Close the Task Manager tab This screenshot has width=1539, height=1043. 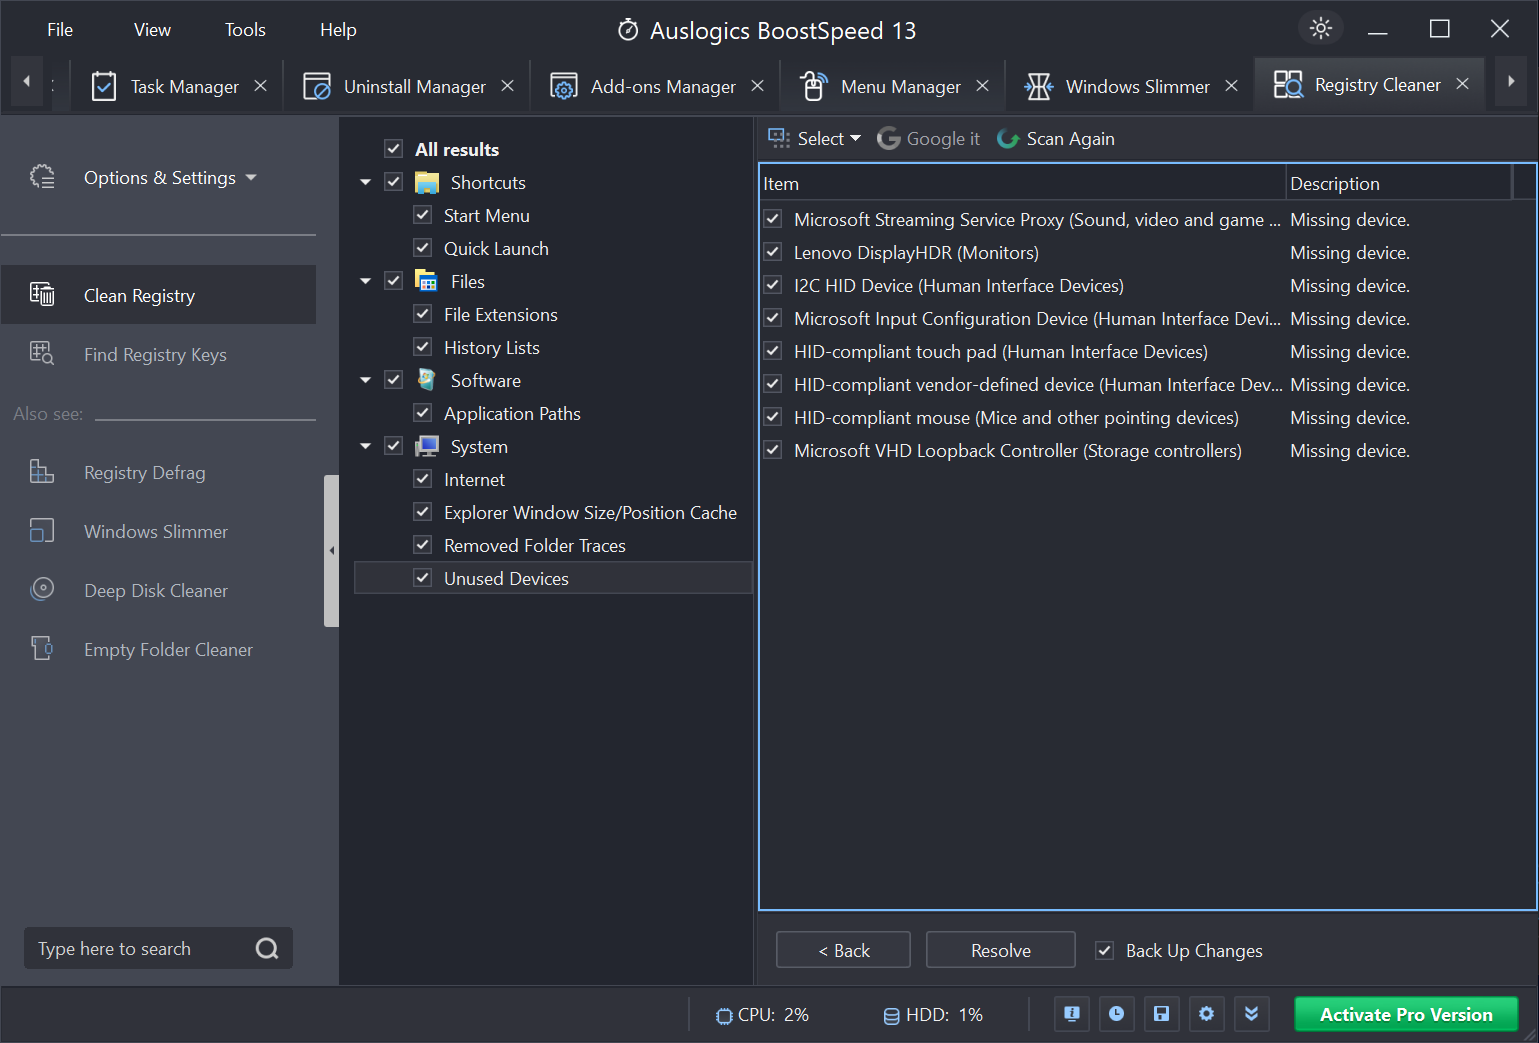(x=260, y=86)
